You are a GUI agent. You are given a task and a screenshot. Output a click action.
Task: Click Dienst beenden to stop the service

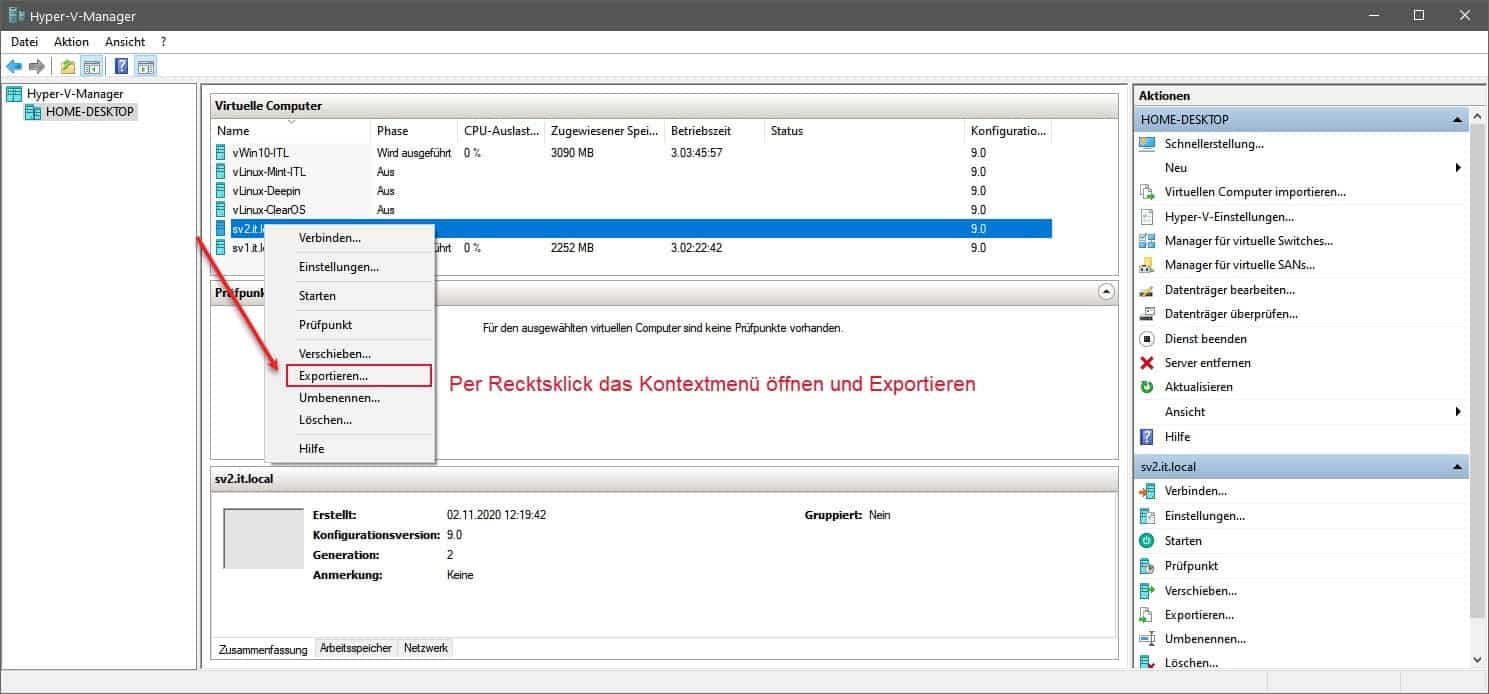pos(1205,338)
